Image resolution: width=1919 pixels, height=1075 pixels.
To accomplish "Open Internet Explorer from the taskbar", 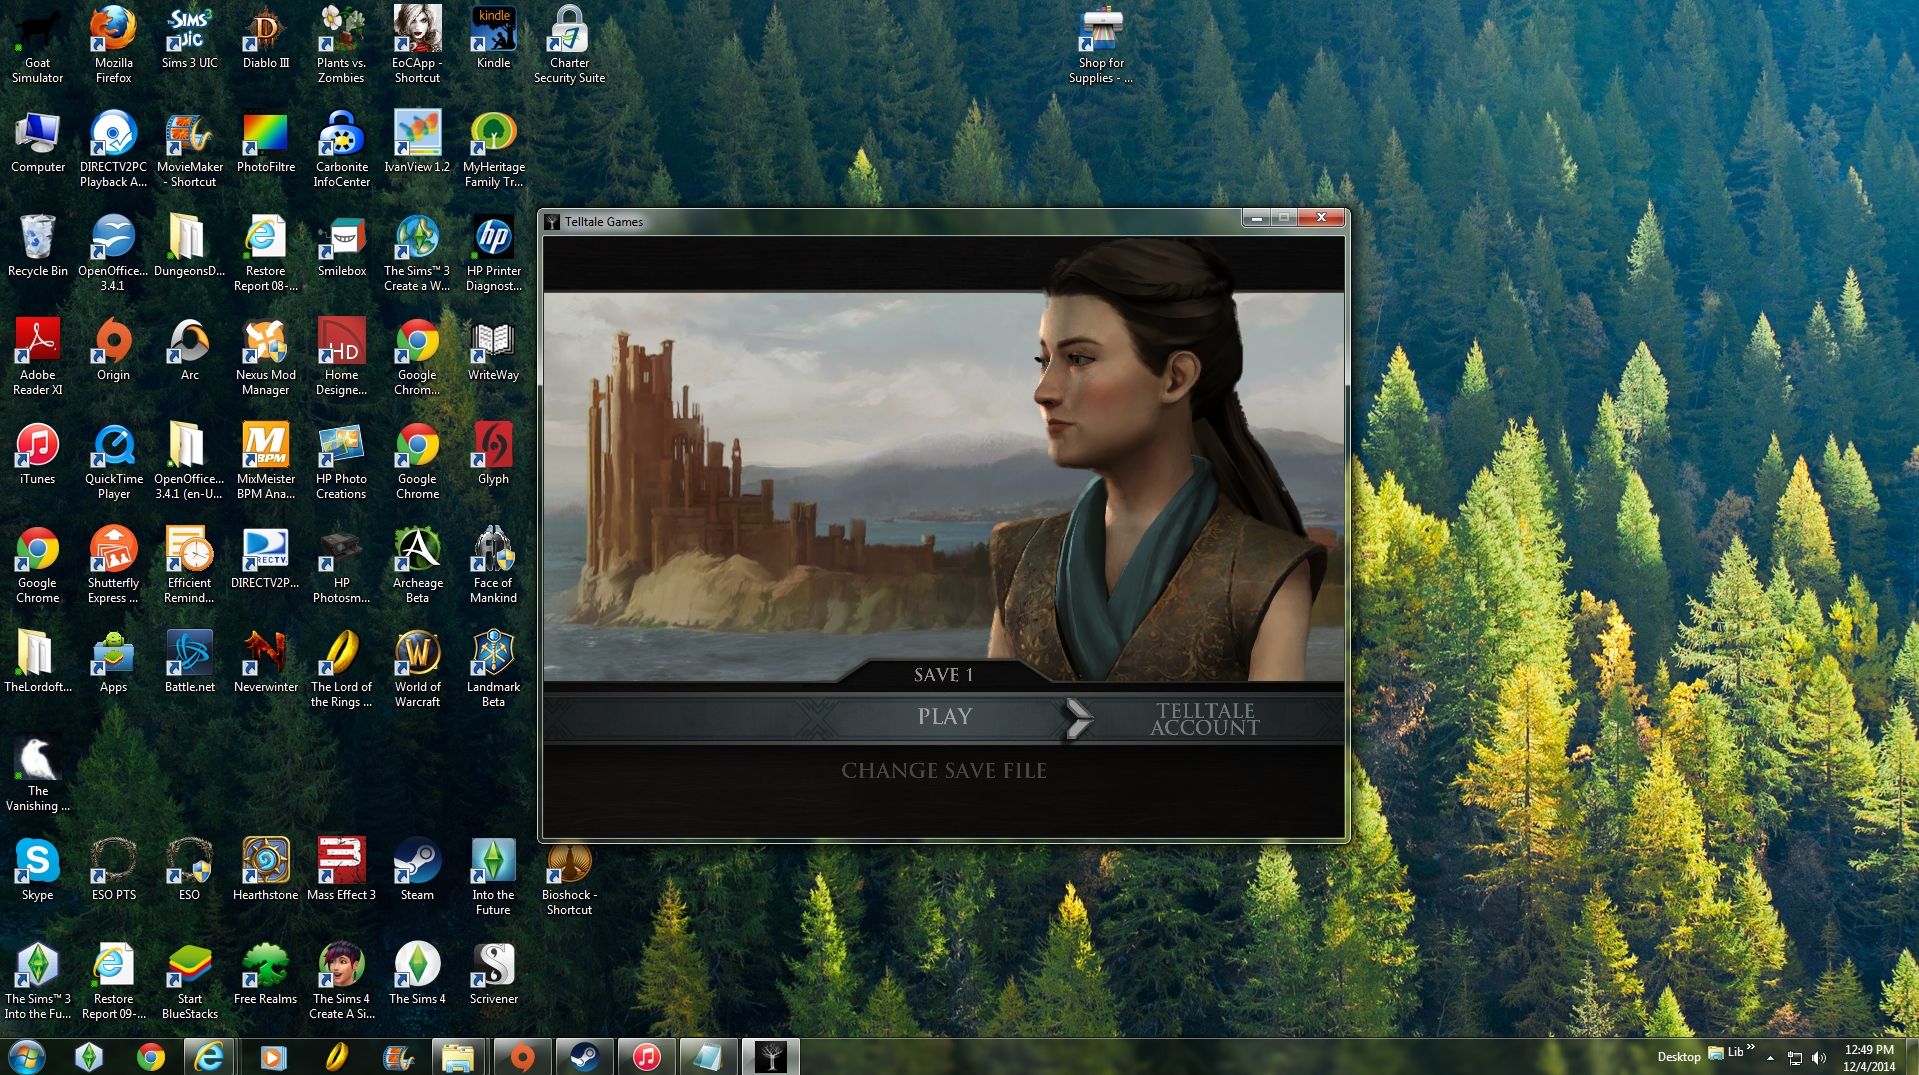I will [209, 1057].
